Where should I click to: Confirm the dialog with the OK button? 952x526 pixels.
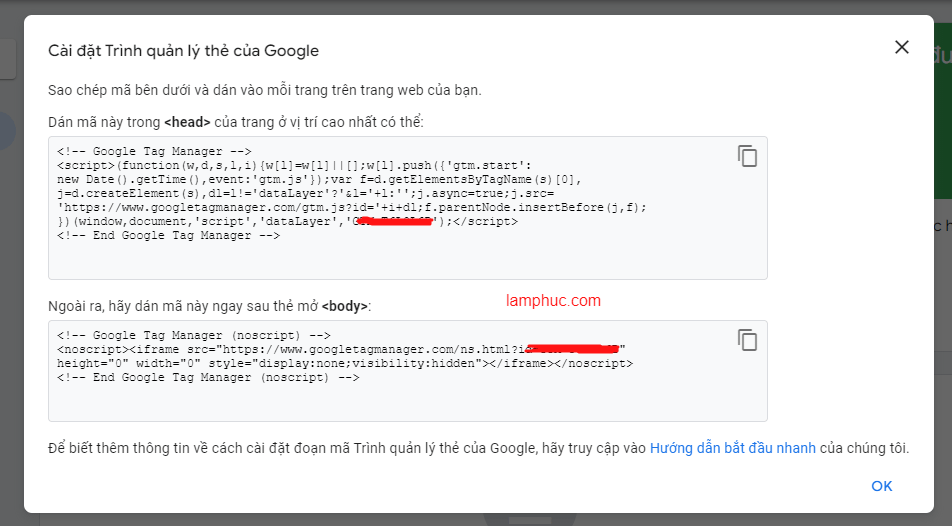pos(882,486)
